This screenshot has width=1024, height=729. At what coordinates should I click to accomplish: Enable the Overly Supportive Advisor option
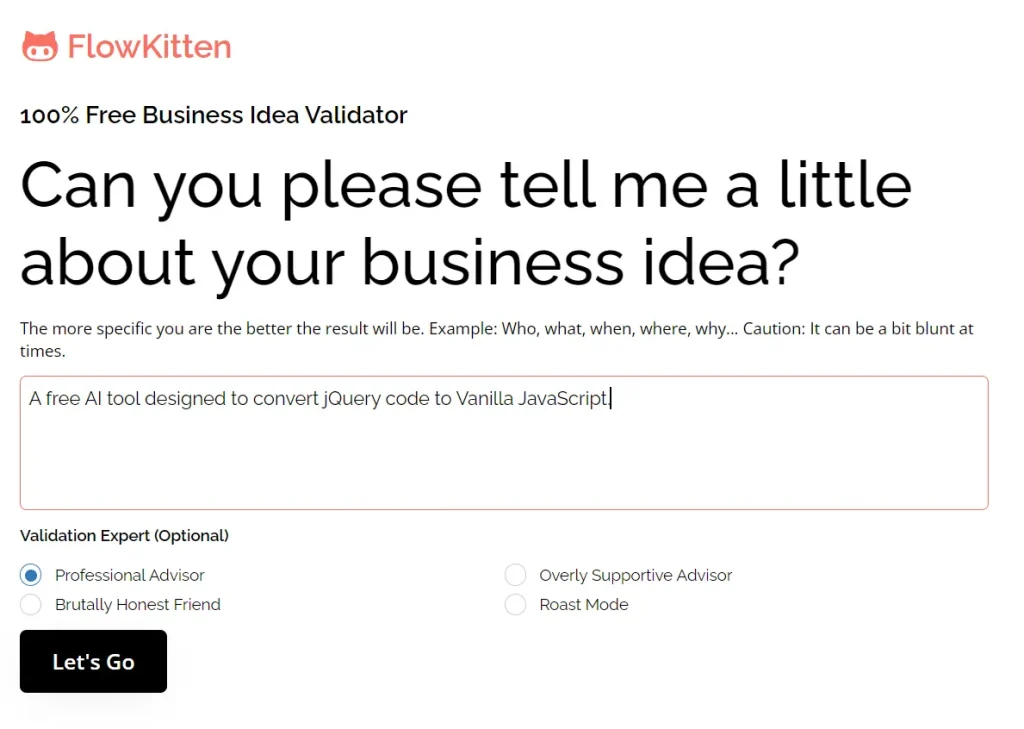(x=515, y=574)
